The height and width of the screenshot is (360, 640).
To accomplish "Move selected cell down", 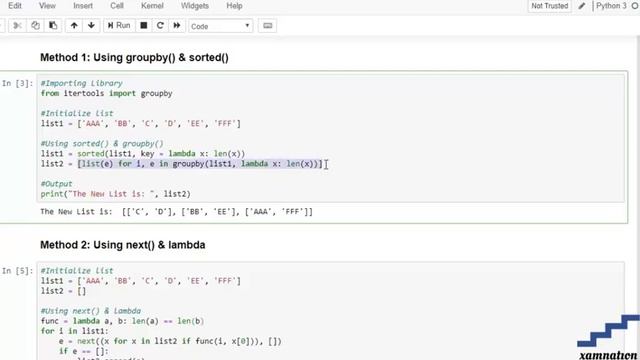I will point(91,26).
